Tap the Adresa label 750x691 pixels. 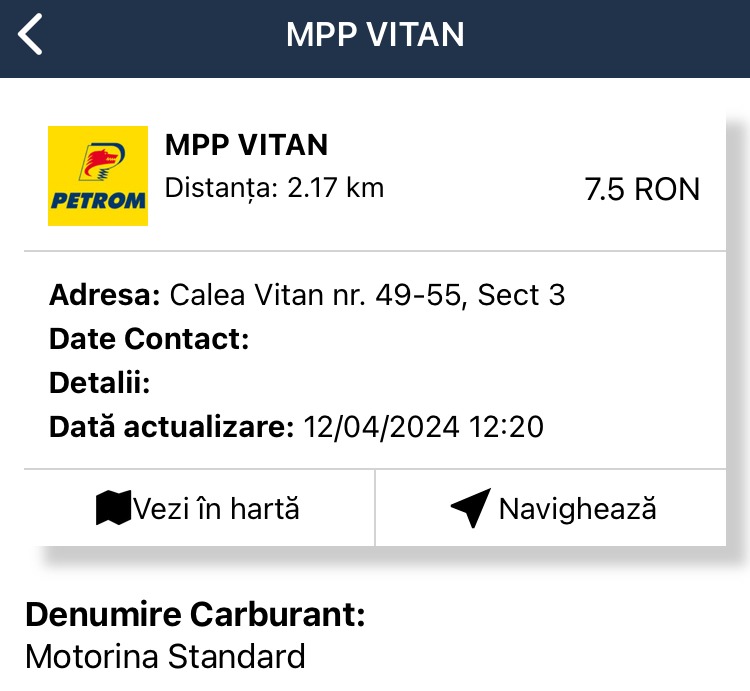click(x=105, y=295)
